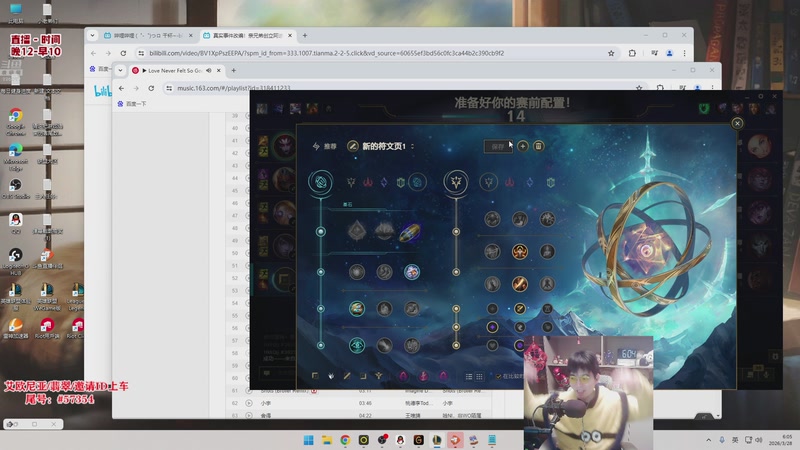Select the last rune in the bottom Inspiration row
Viewport: 800px width, 450px height.
pyautogui.click(x=412, y=345)
